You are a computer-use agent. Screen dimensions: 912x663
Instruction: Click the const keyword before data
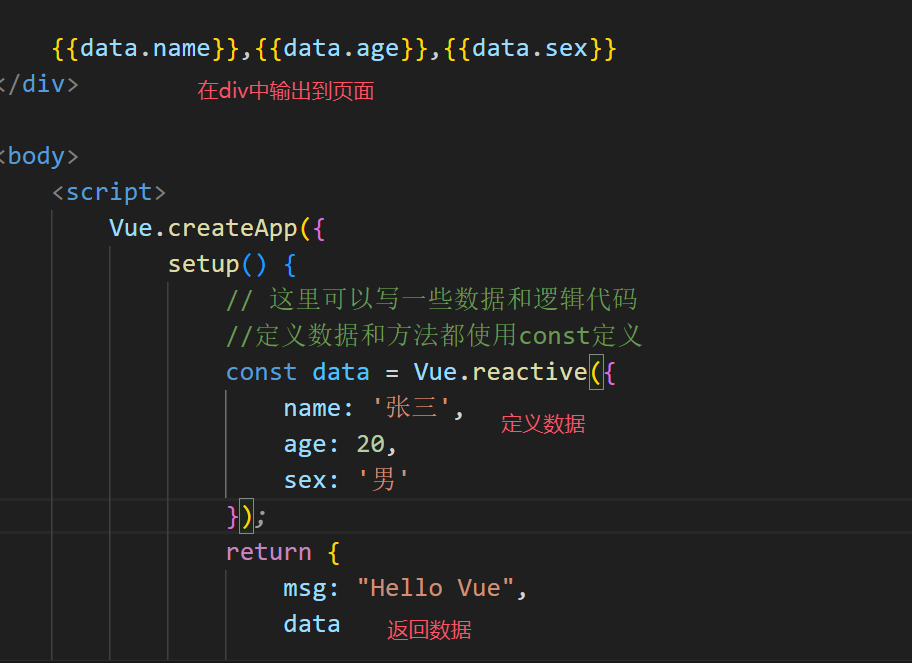point(261,372)
